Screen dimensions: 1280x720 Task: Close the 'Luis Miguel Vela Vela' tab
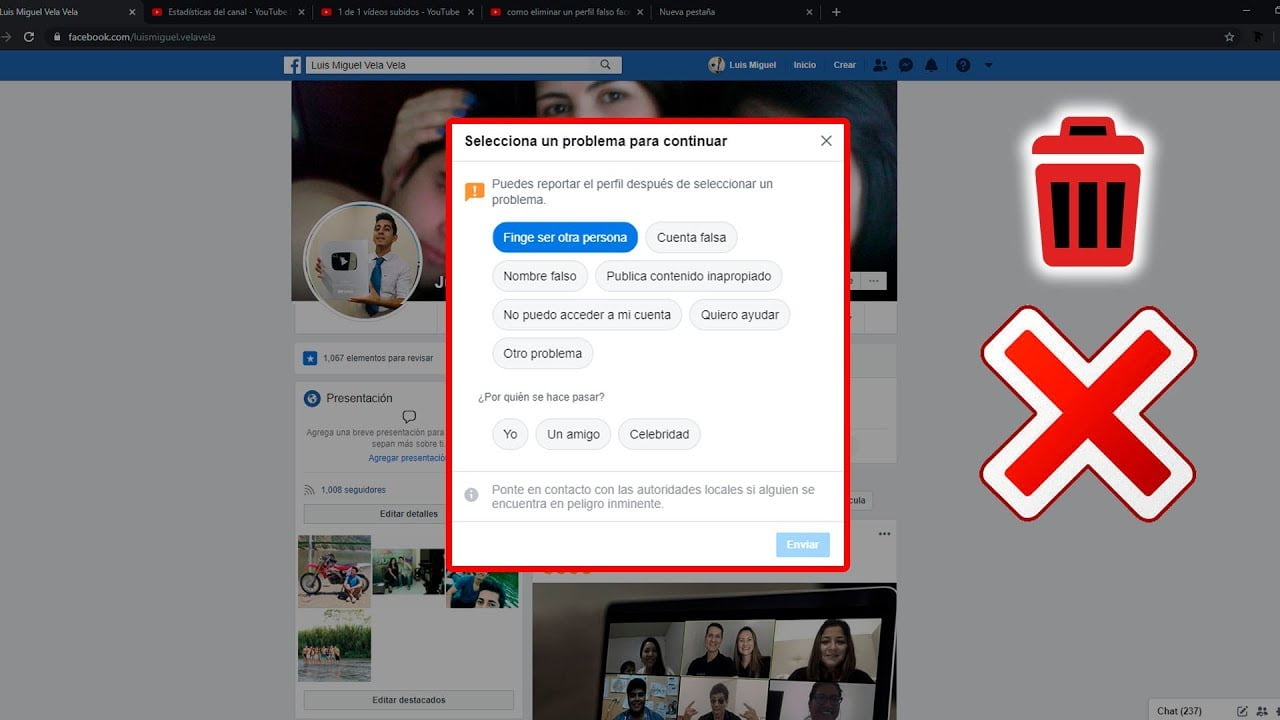tap(132, 12)
